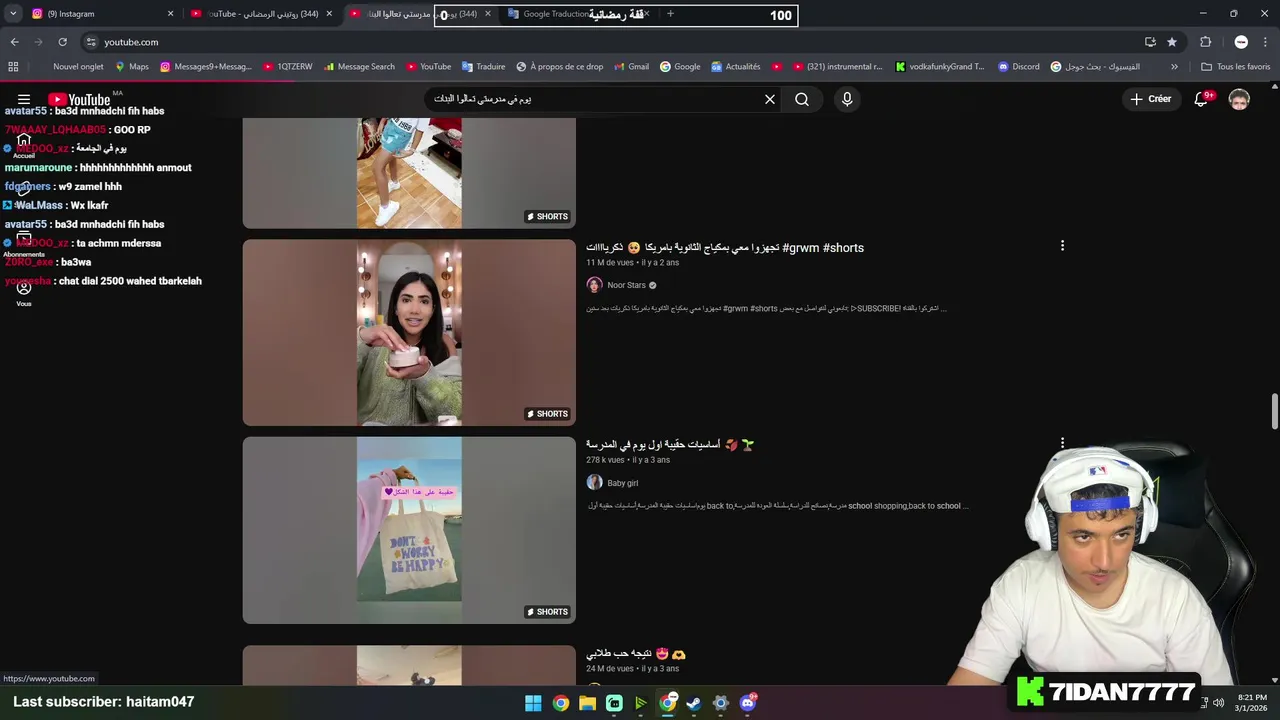1280x720 pixels.
Task: Open Discord from the taskbar
Action: coord(748,703)
